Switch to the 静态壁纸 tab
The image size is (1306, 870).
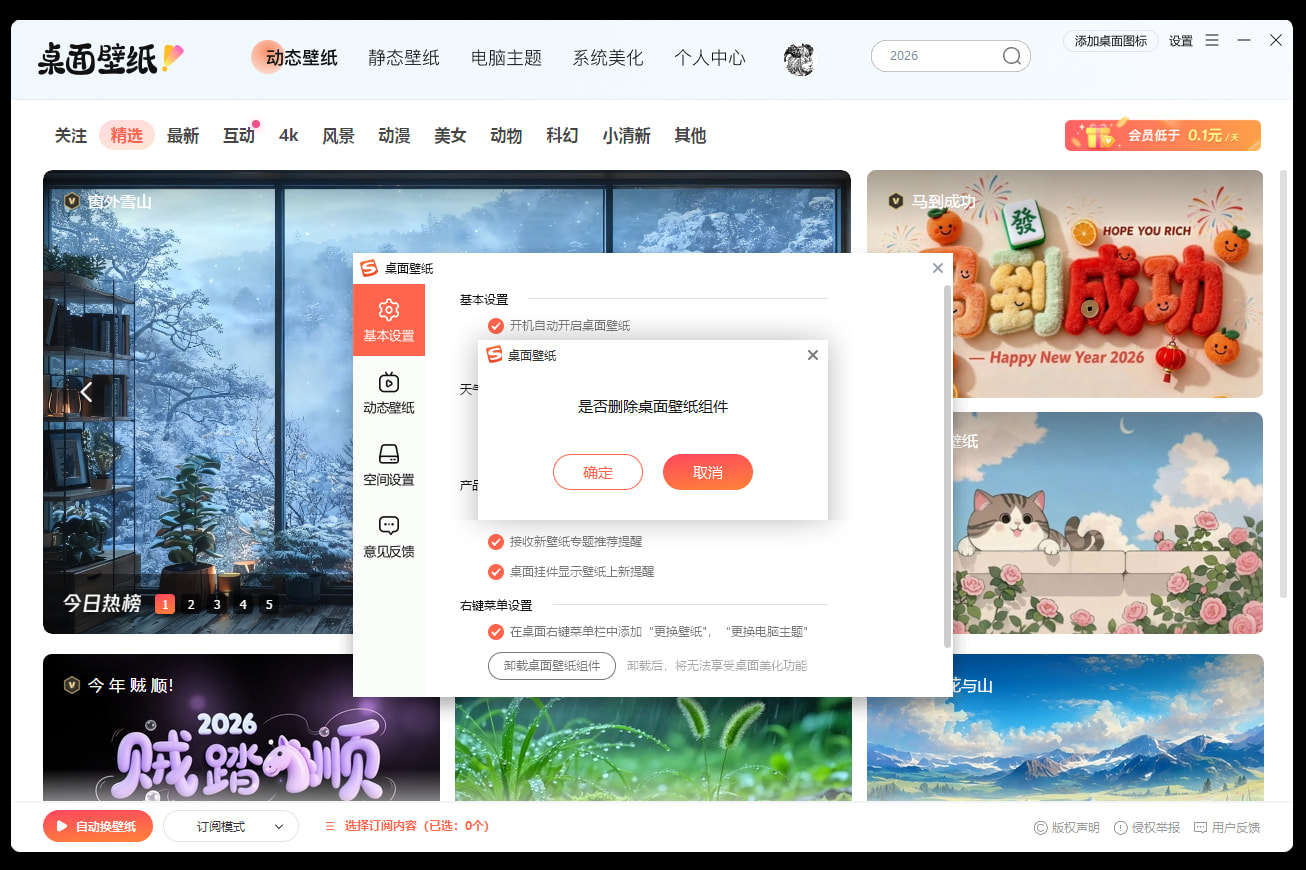403,58
